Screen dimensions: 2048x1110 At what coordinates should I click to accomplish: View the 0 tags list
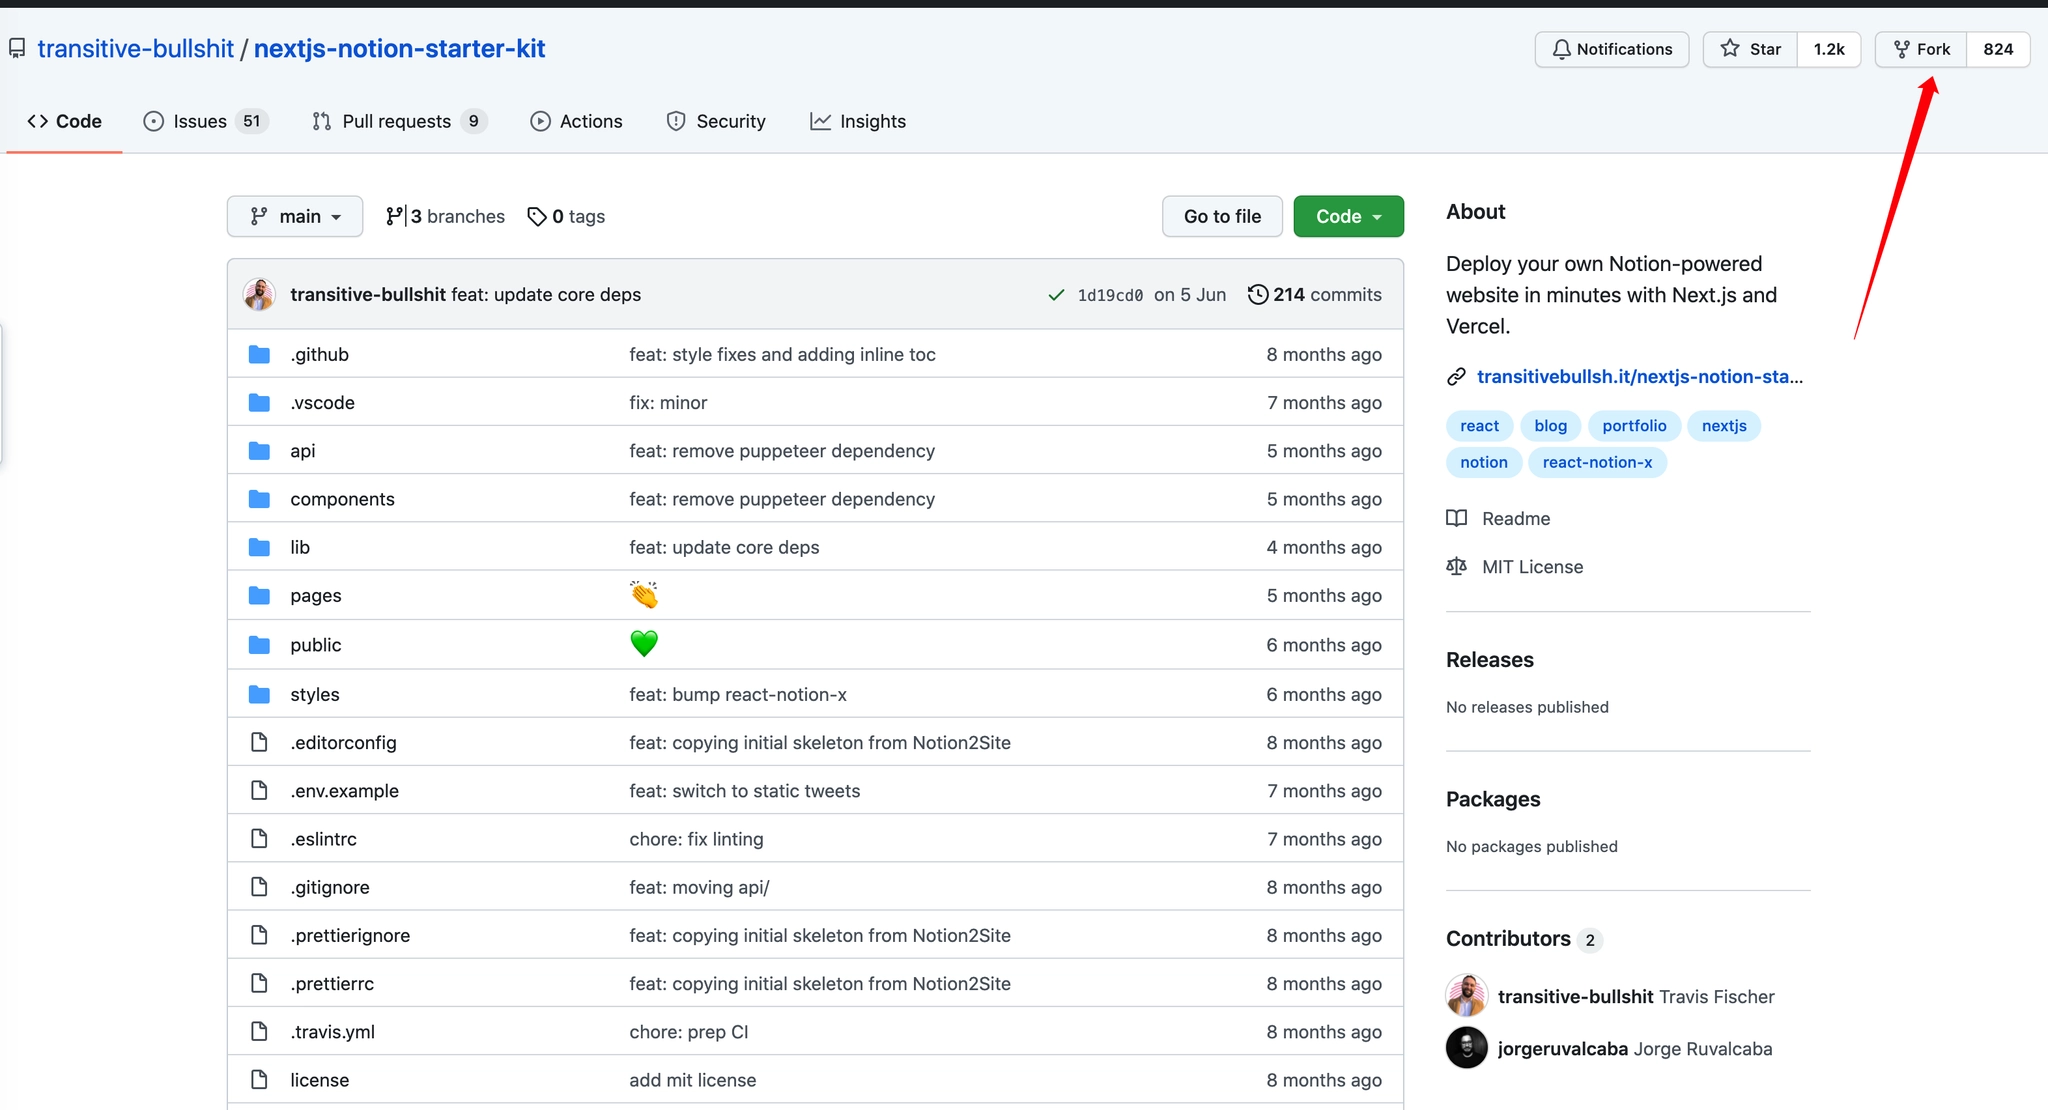(566, 216)
